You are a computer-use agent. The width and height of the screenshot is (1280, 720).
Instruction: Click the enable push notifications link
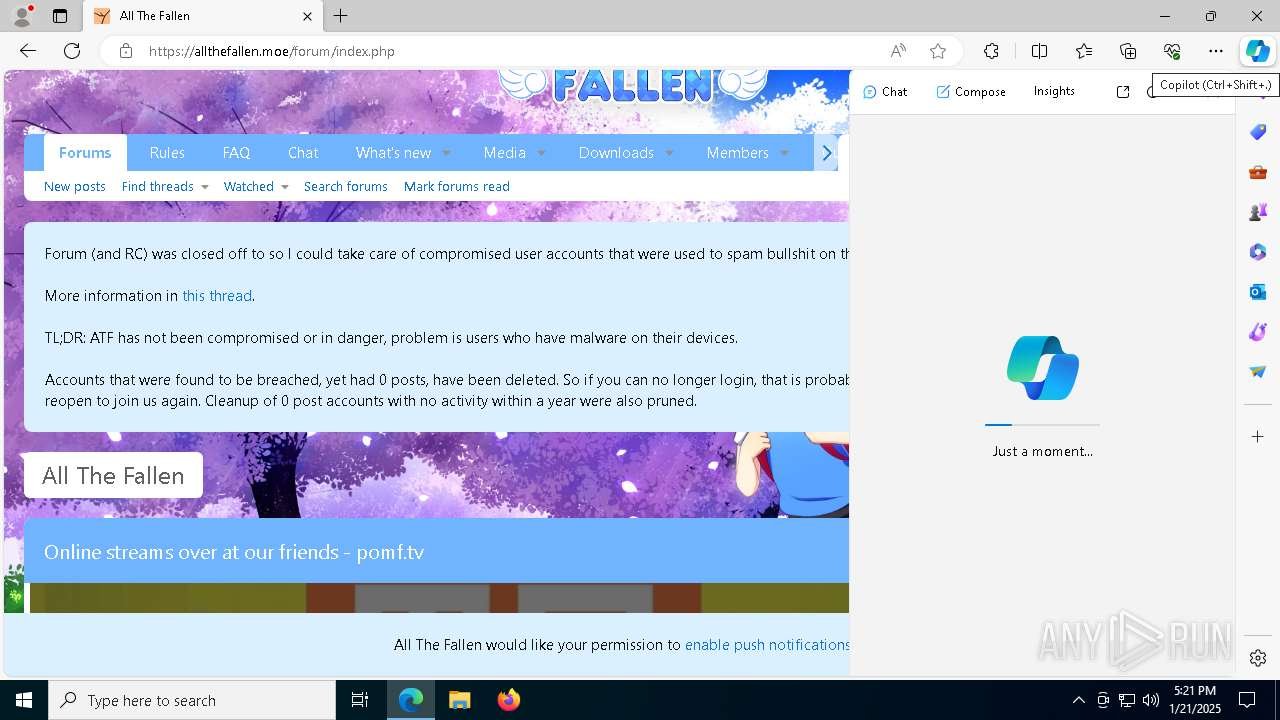point(767,645)
